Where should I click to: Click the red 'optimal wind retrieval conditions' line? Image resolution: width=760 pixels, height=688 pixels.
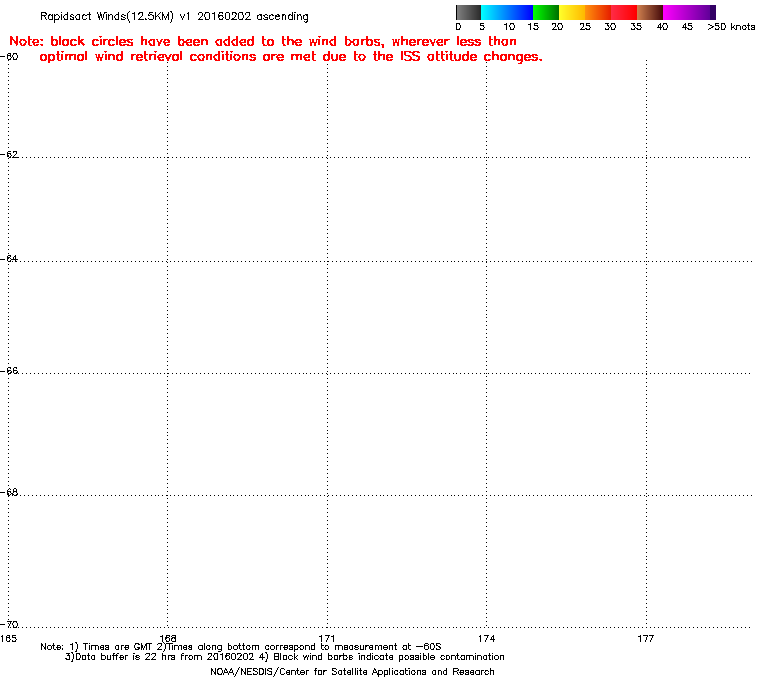click(291, 57)
